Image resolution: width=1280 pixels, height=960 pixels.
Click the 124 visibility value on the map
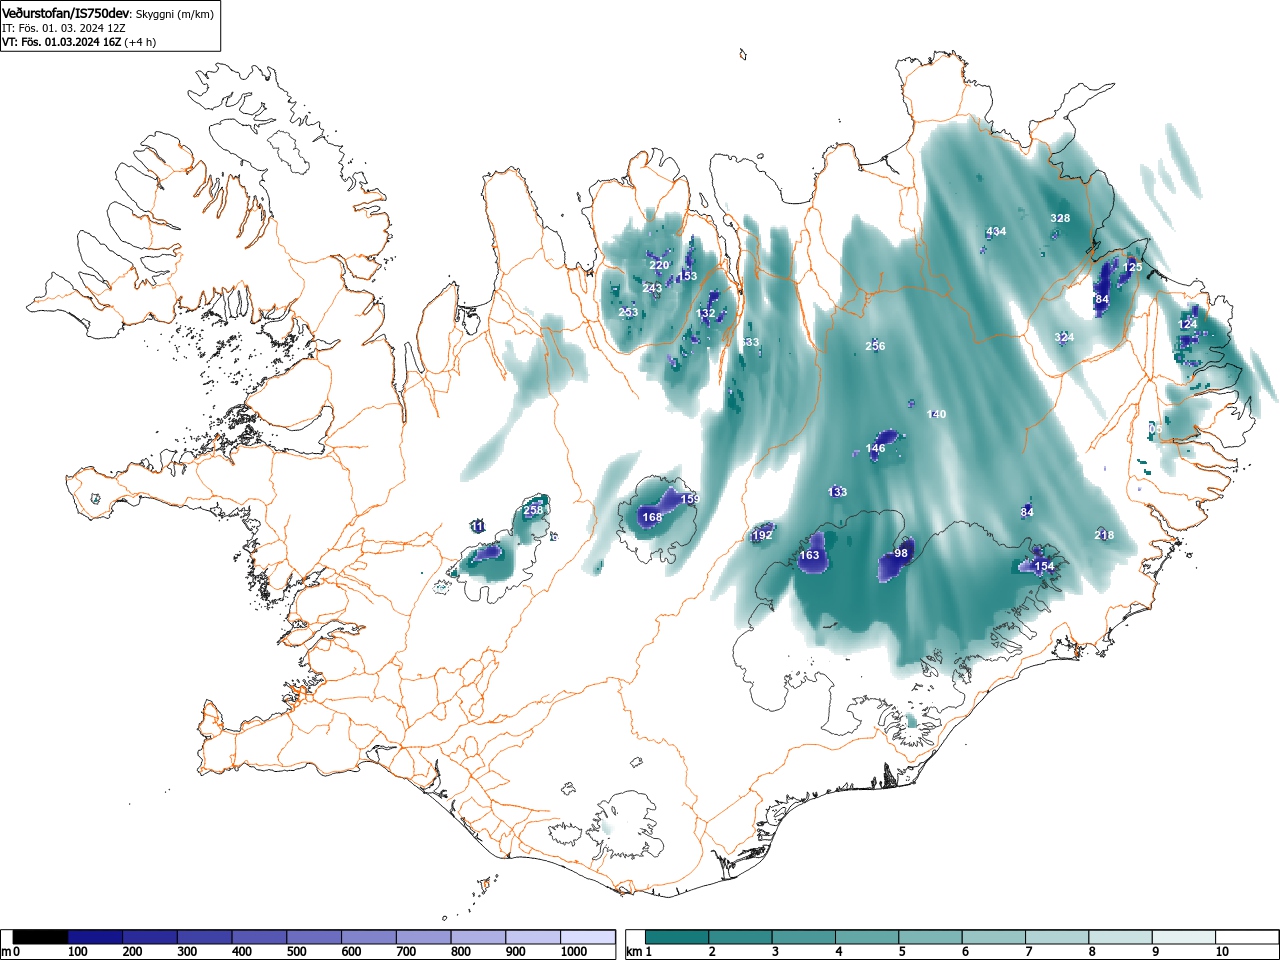1188,324
